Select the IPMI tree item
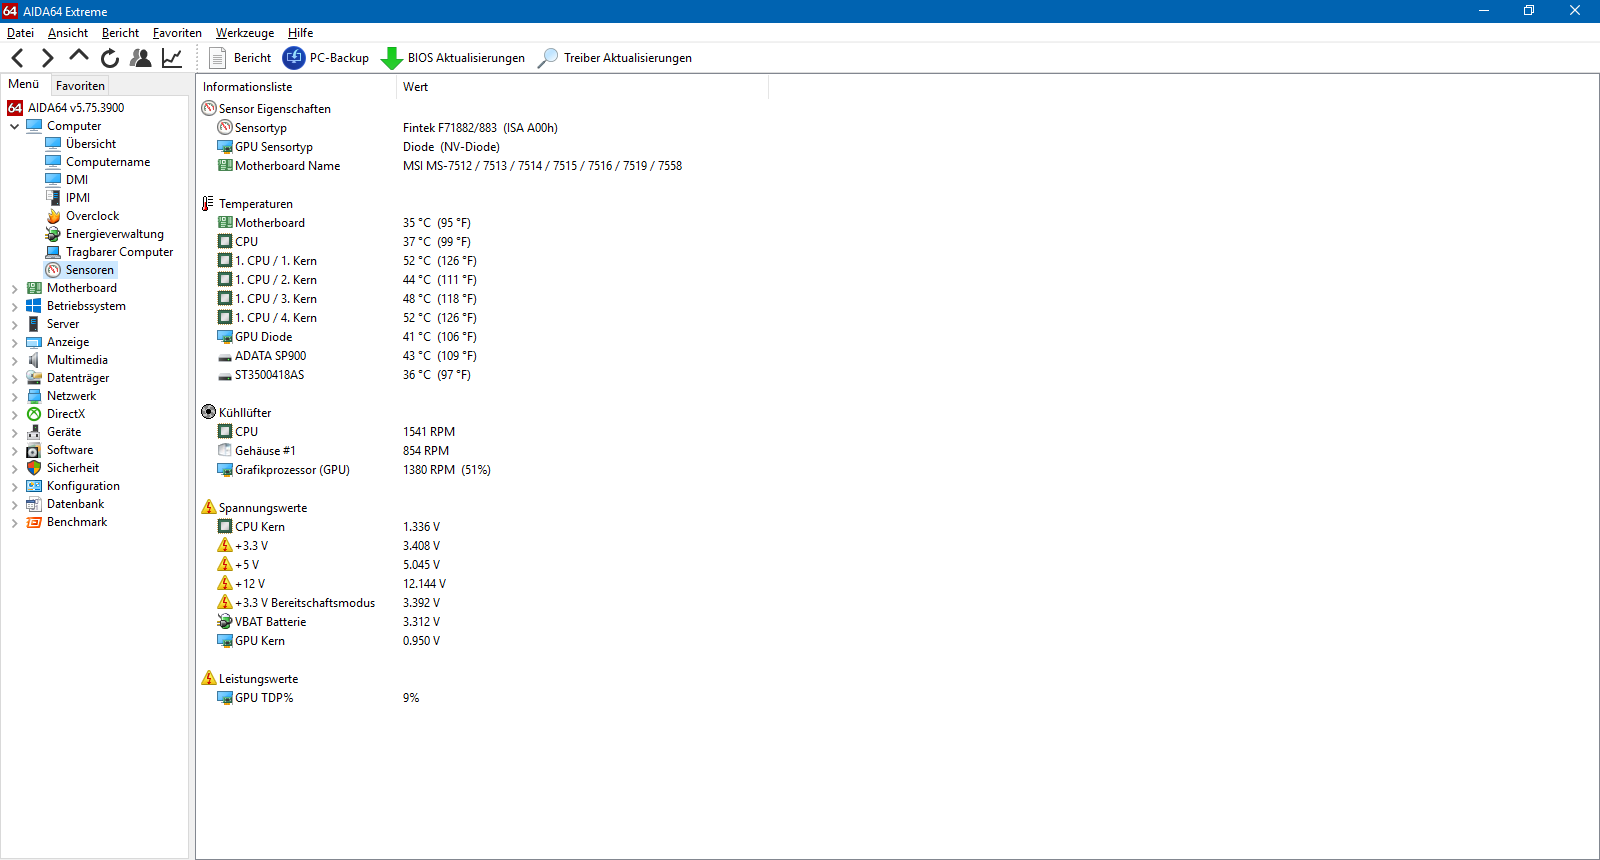 click(x=78, y=198)
